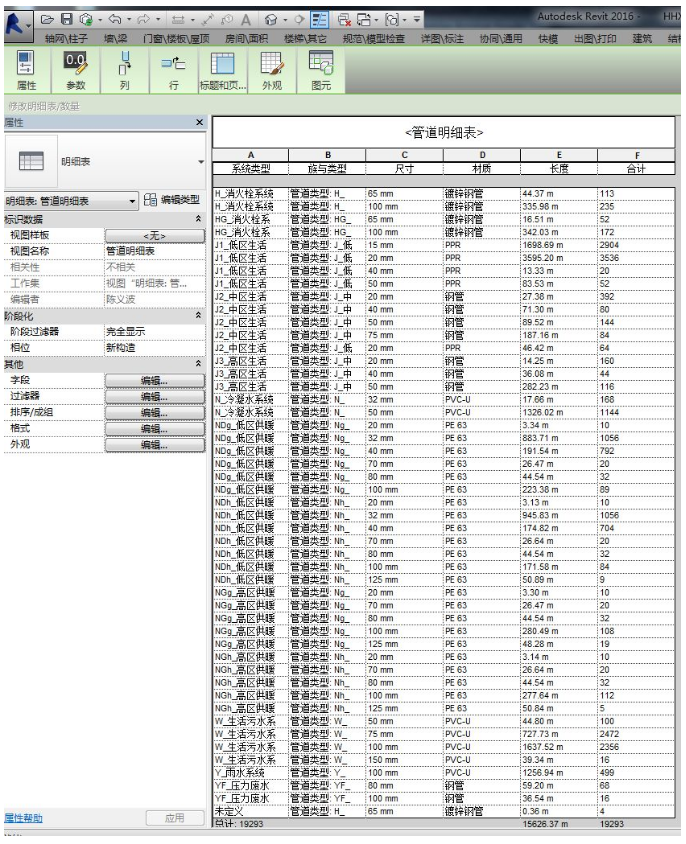Image resolution: width=686 pixels, height=844 pixels.
Task: Click the 未定义 system type cell
Action: [x=250, y=811]
